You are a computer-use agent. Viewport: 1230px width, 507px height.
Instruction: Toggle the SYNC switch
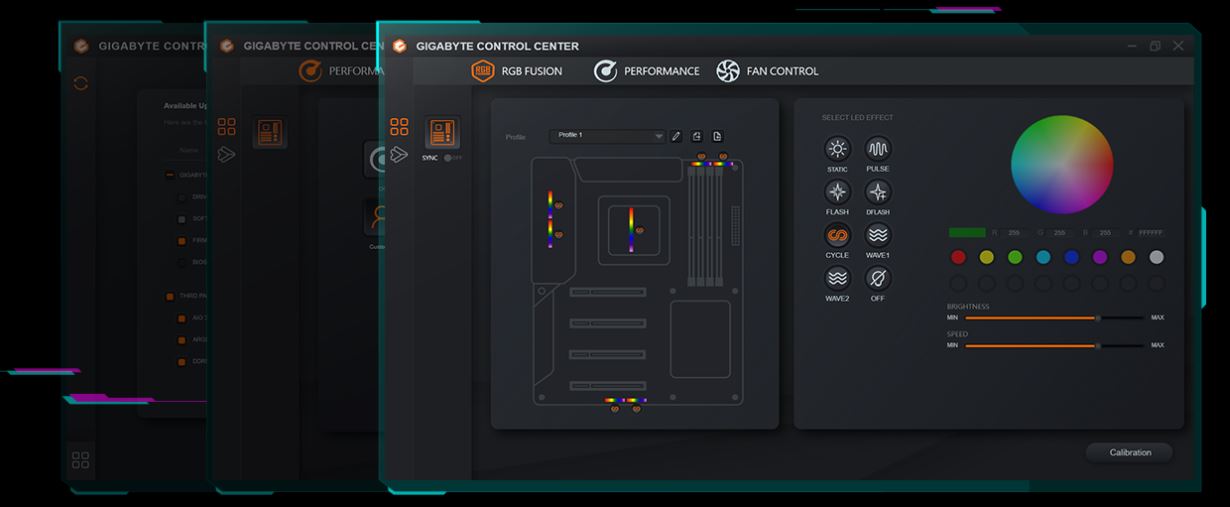click(453, 158)
